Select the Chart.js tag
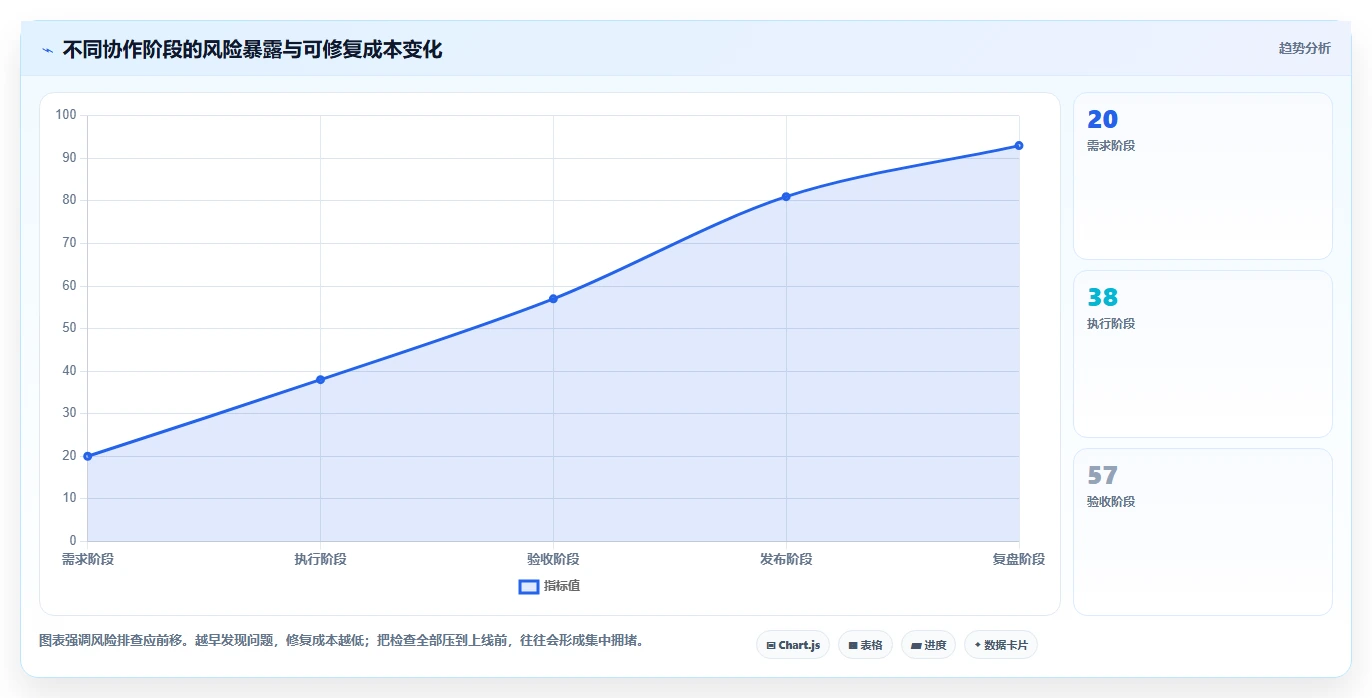This screenshot has width=1372, height=698. (793, 645)
